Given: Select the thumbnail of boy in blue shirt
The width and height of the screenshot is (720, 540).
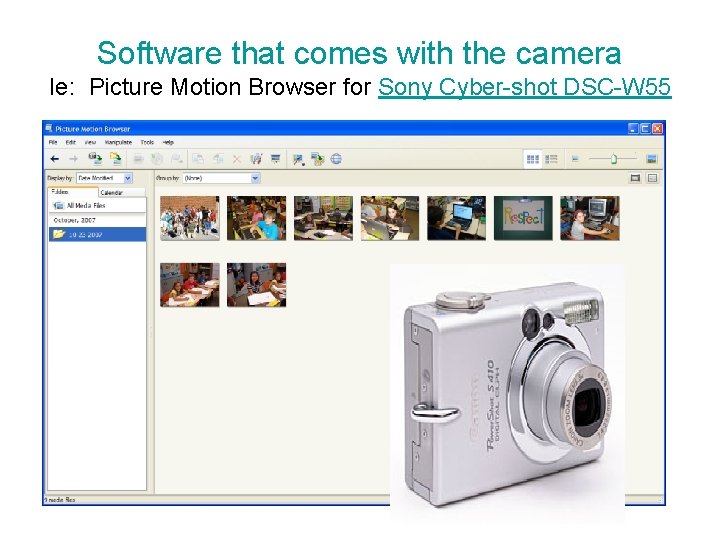Looking at the screenshot, I should (x=256, y=218).
